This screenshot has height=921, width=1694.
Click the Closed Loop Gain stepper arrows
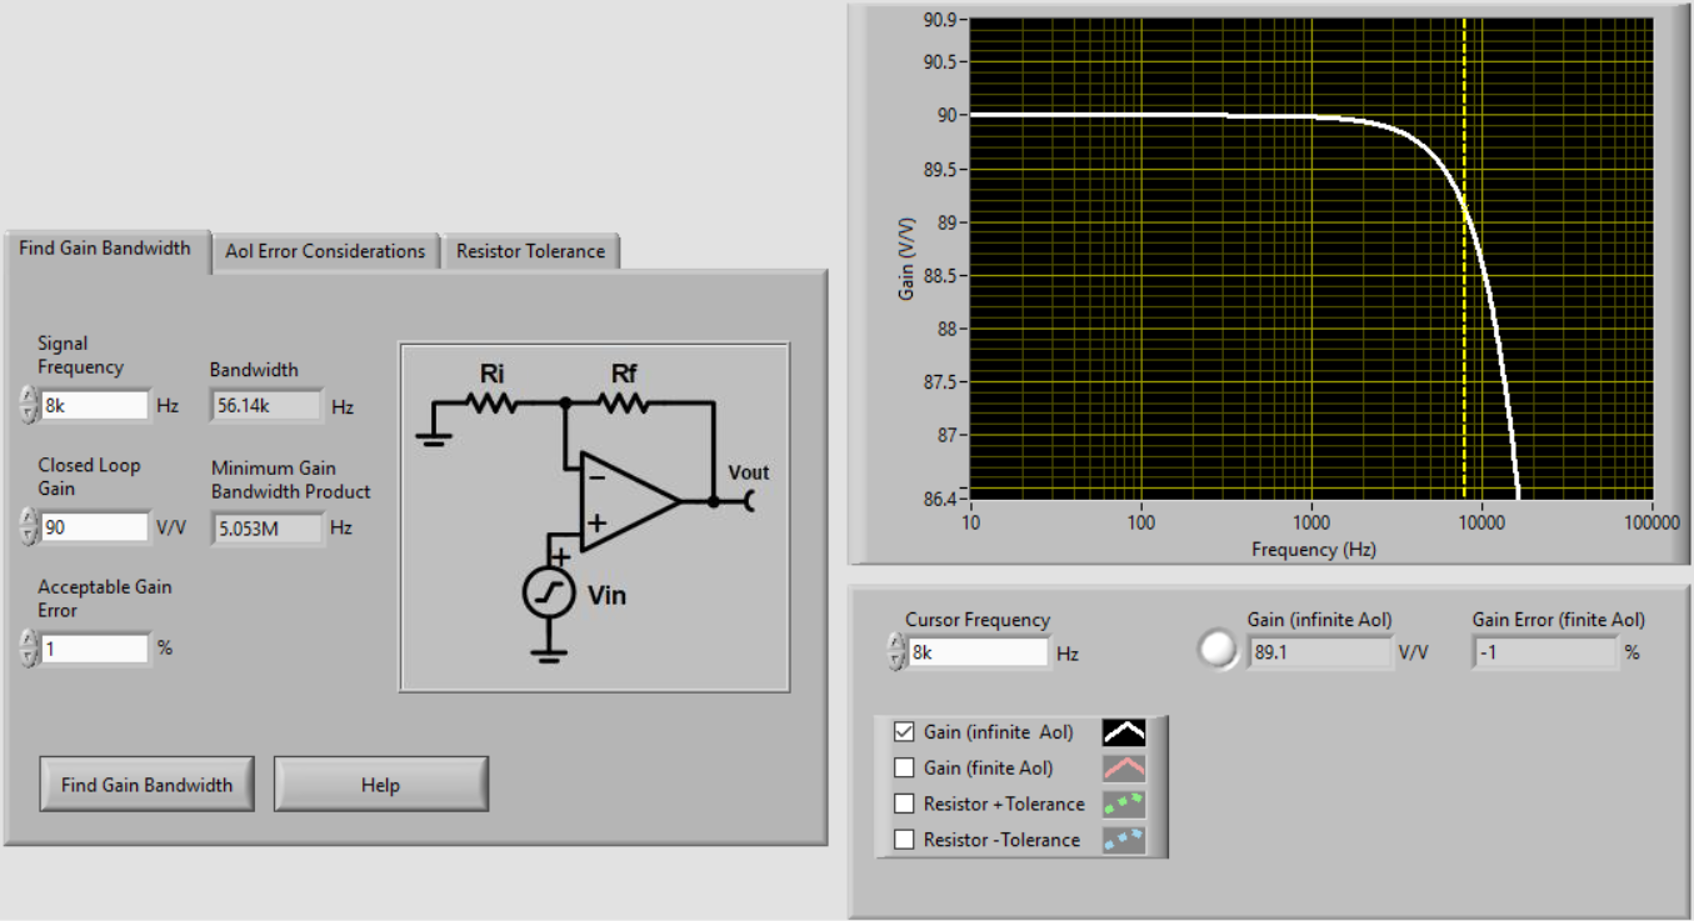28,527
